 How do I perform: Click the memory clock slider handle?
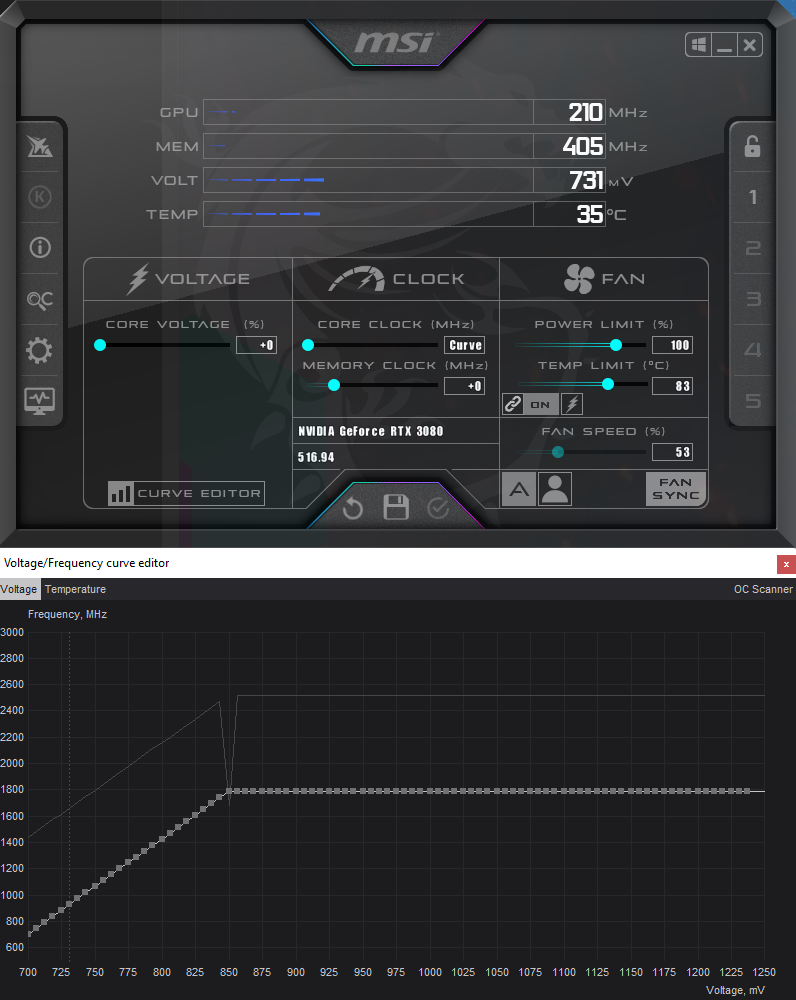coord(334,385)
